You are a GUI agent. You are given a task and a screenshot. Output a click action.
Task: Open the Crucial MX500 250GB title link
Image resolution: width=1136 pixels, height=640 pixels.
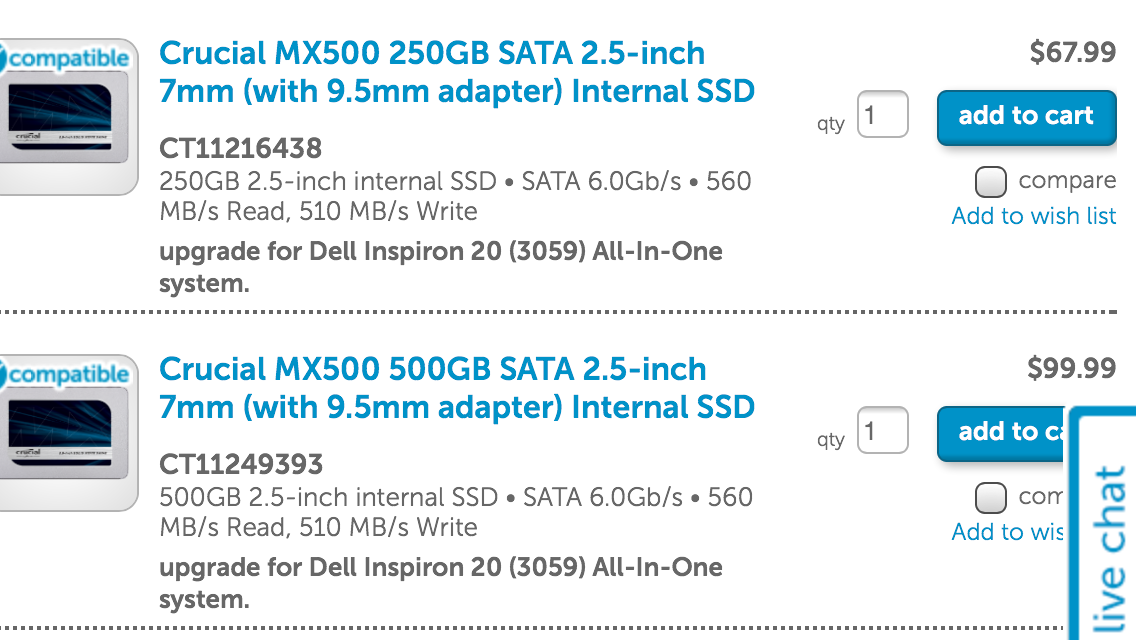click(456, 72)
